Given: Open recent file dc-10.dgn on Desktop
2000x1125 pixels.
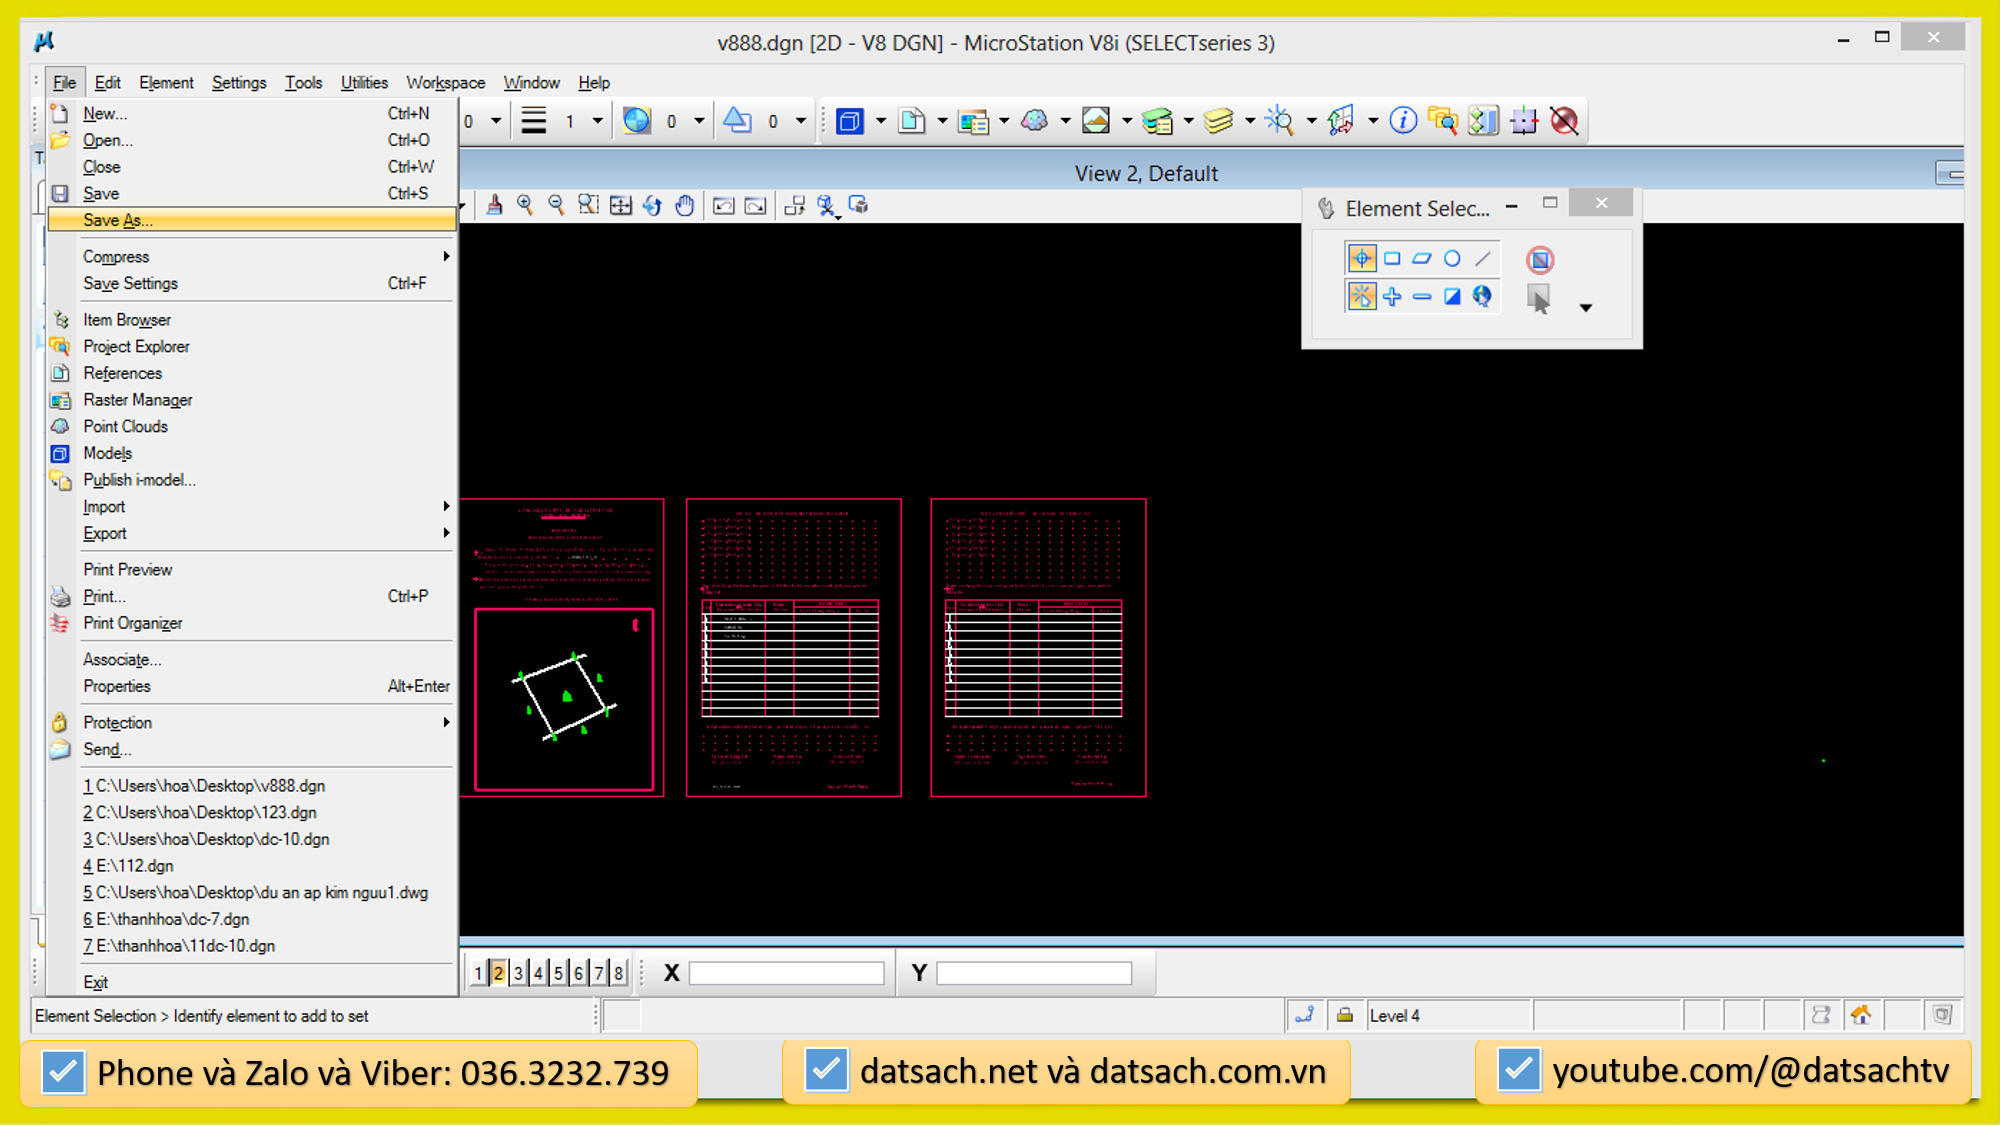Looking at the screenshot, I should tap(206, 840).
